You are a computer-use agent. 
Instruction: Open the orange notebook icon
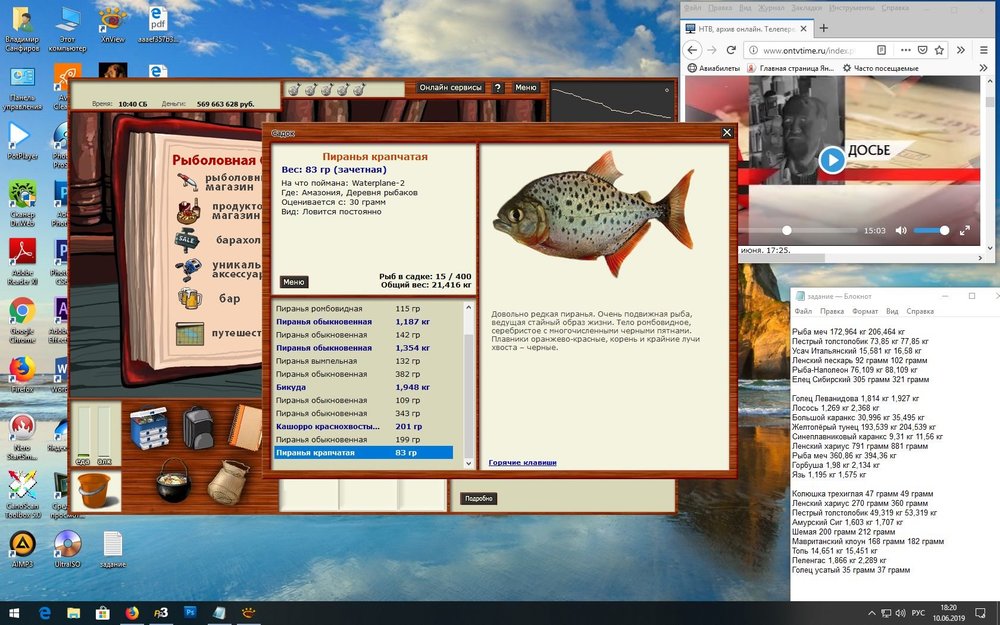(x=245, y=426)
